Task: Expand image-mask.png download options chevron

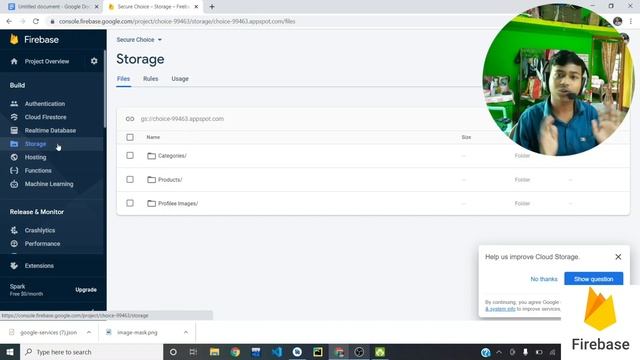Action: click(x=186, y=332)
